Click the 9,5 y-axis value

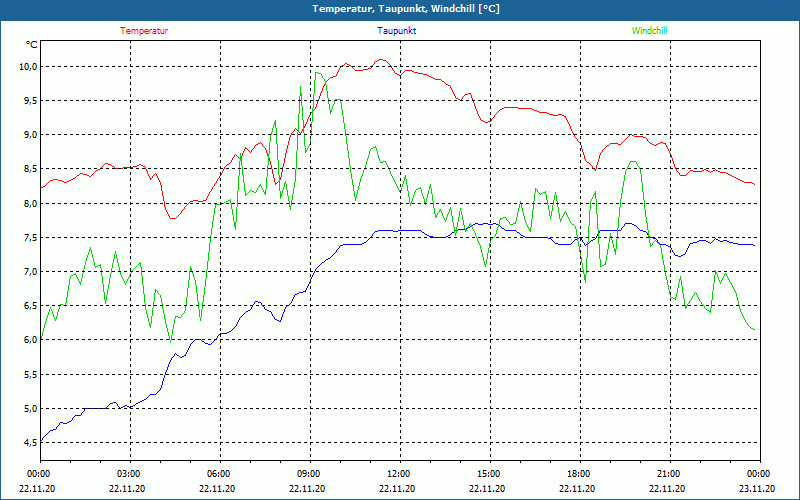30,101
